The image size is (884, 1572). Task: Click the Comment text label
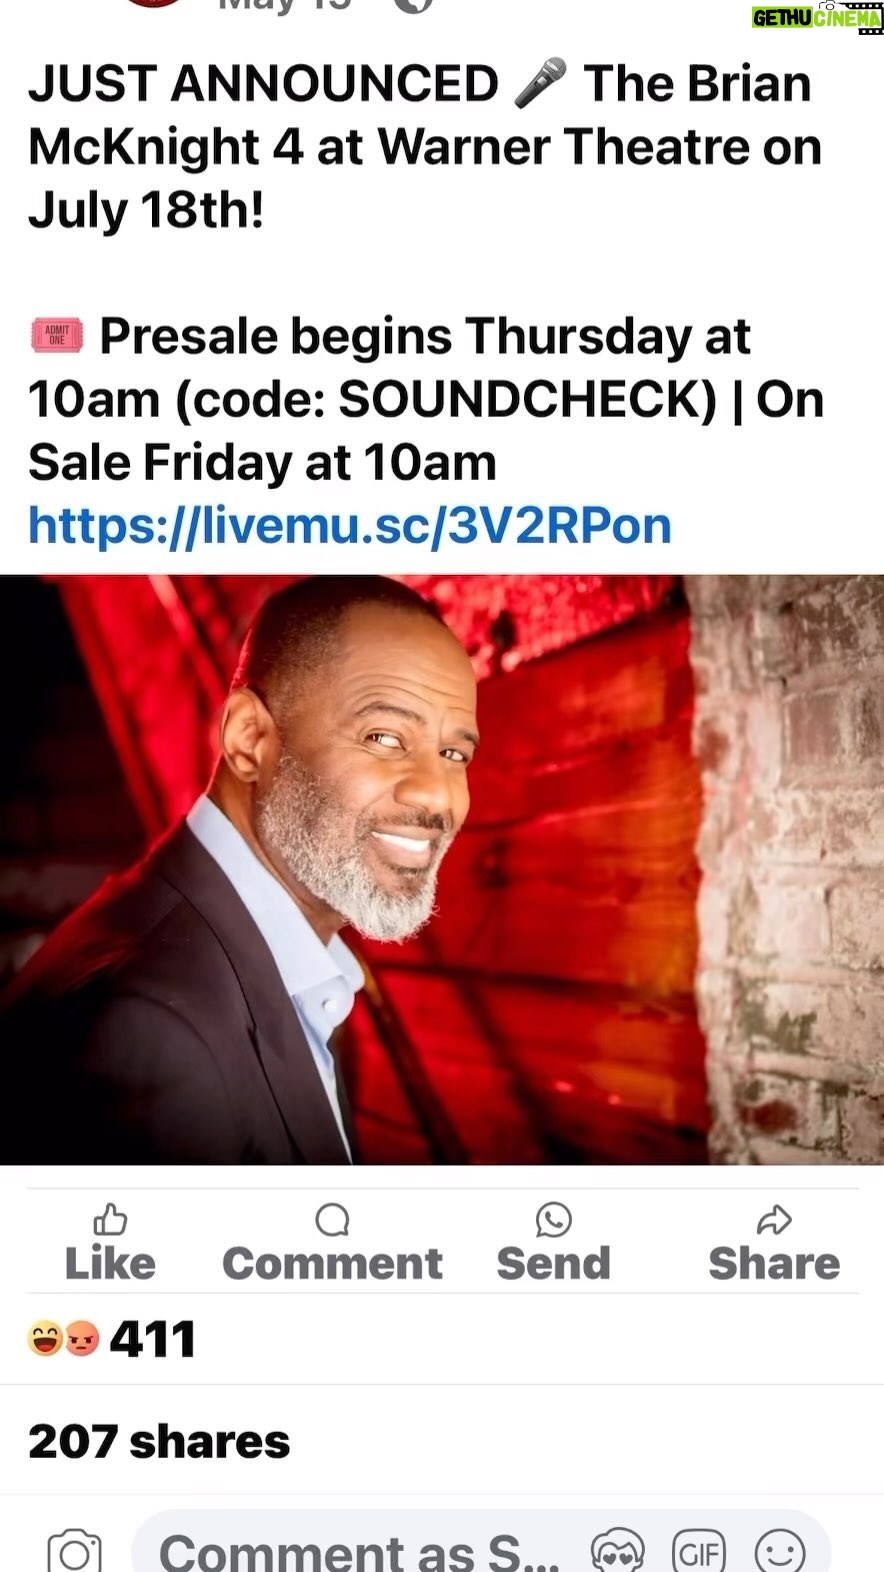pyautogui.click(x=332, y=1264)
